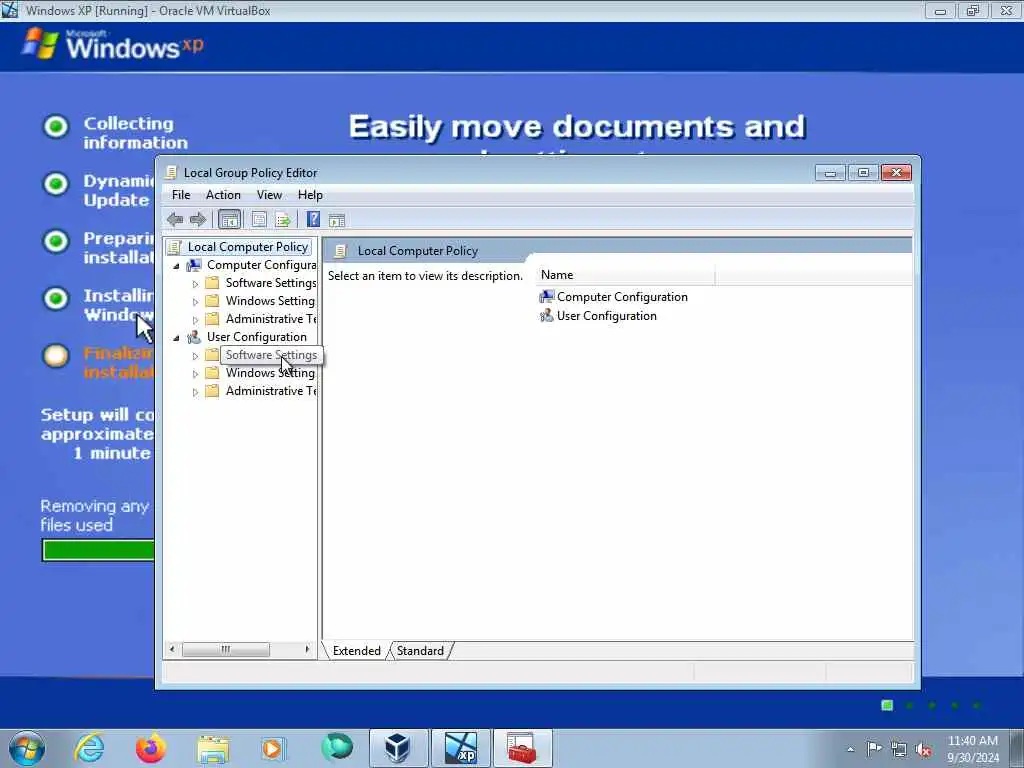1024x768 pixels.
Task: Open Action Center flag tray icon
Action: (874, 749)
